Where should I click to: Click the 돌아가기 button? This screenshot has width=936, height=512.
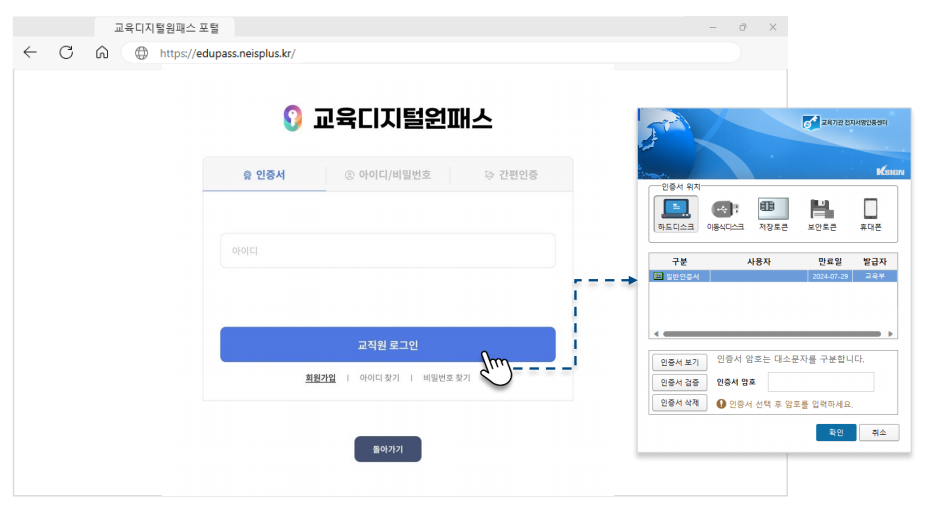point(388,449)
